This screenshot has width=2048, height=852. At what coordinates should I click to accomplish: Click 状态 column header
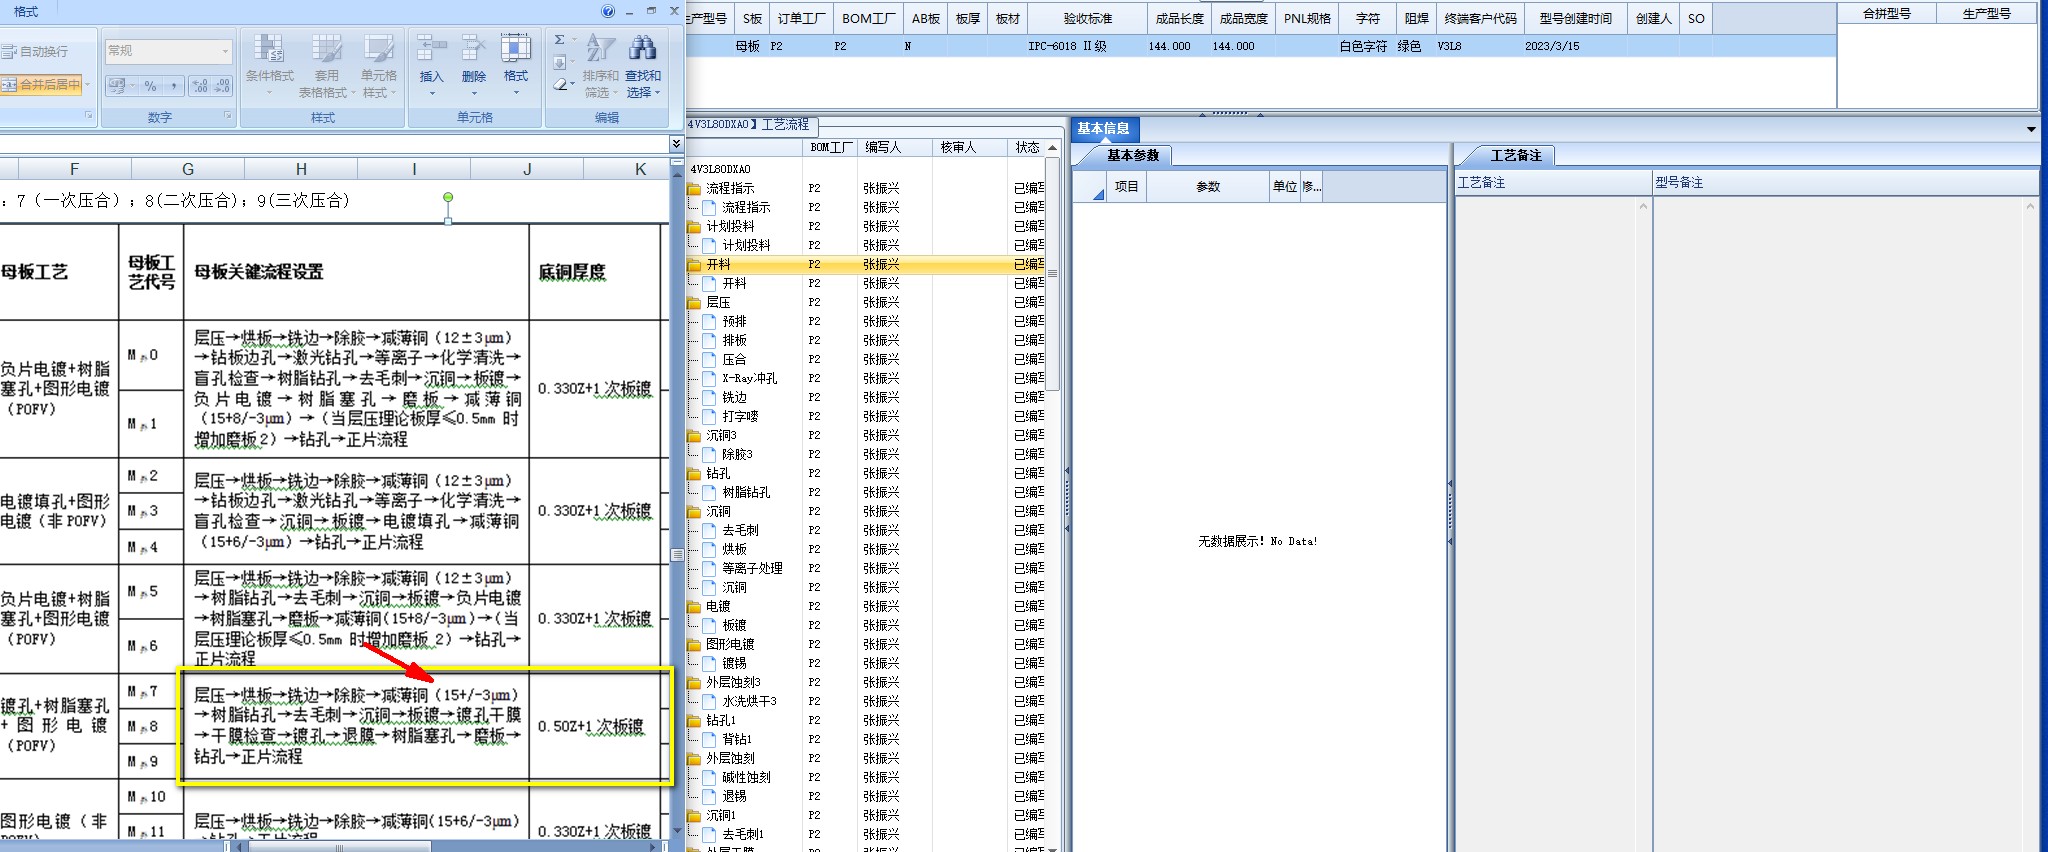pyautogui.click(x=1027, y=147)
